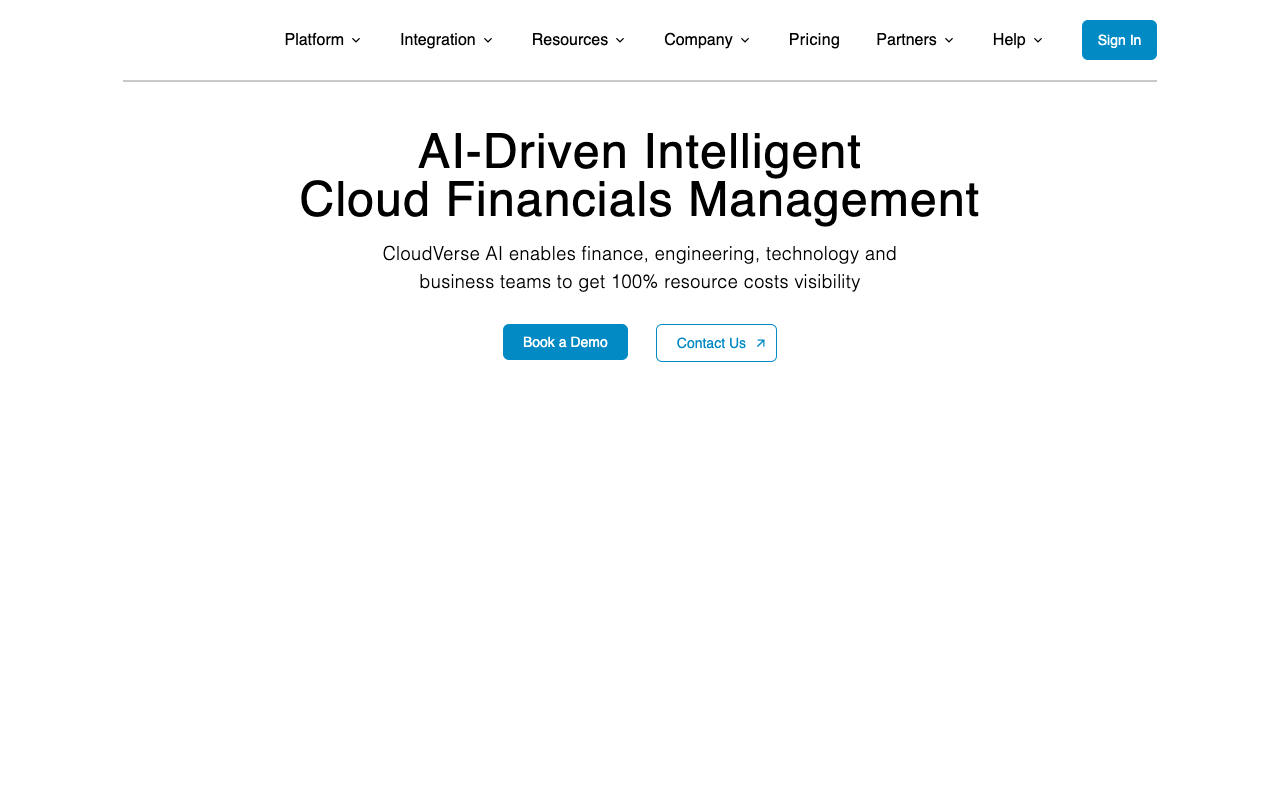Click the CloudVerse AI enables finance subtitle line
Viewport: 1280px width, 800px height.
[x=640, y=254]
